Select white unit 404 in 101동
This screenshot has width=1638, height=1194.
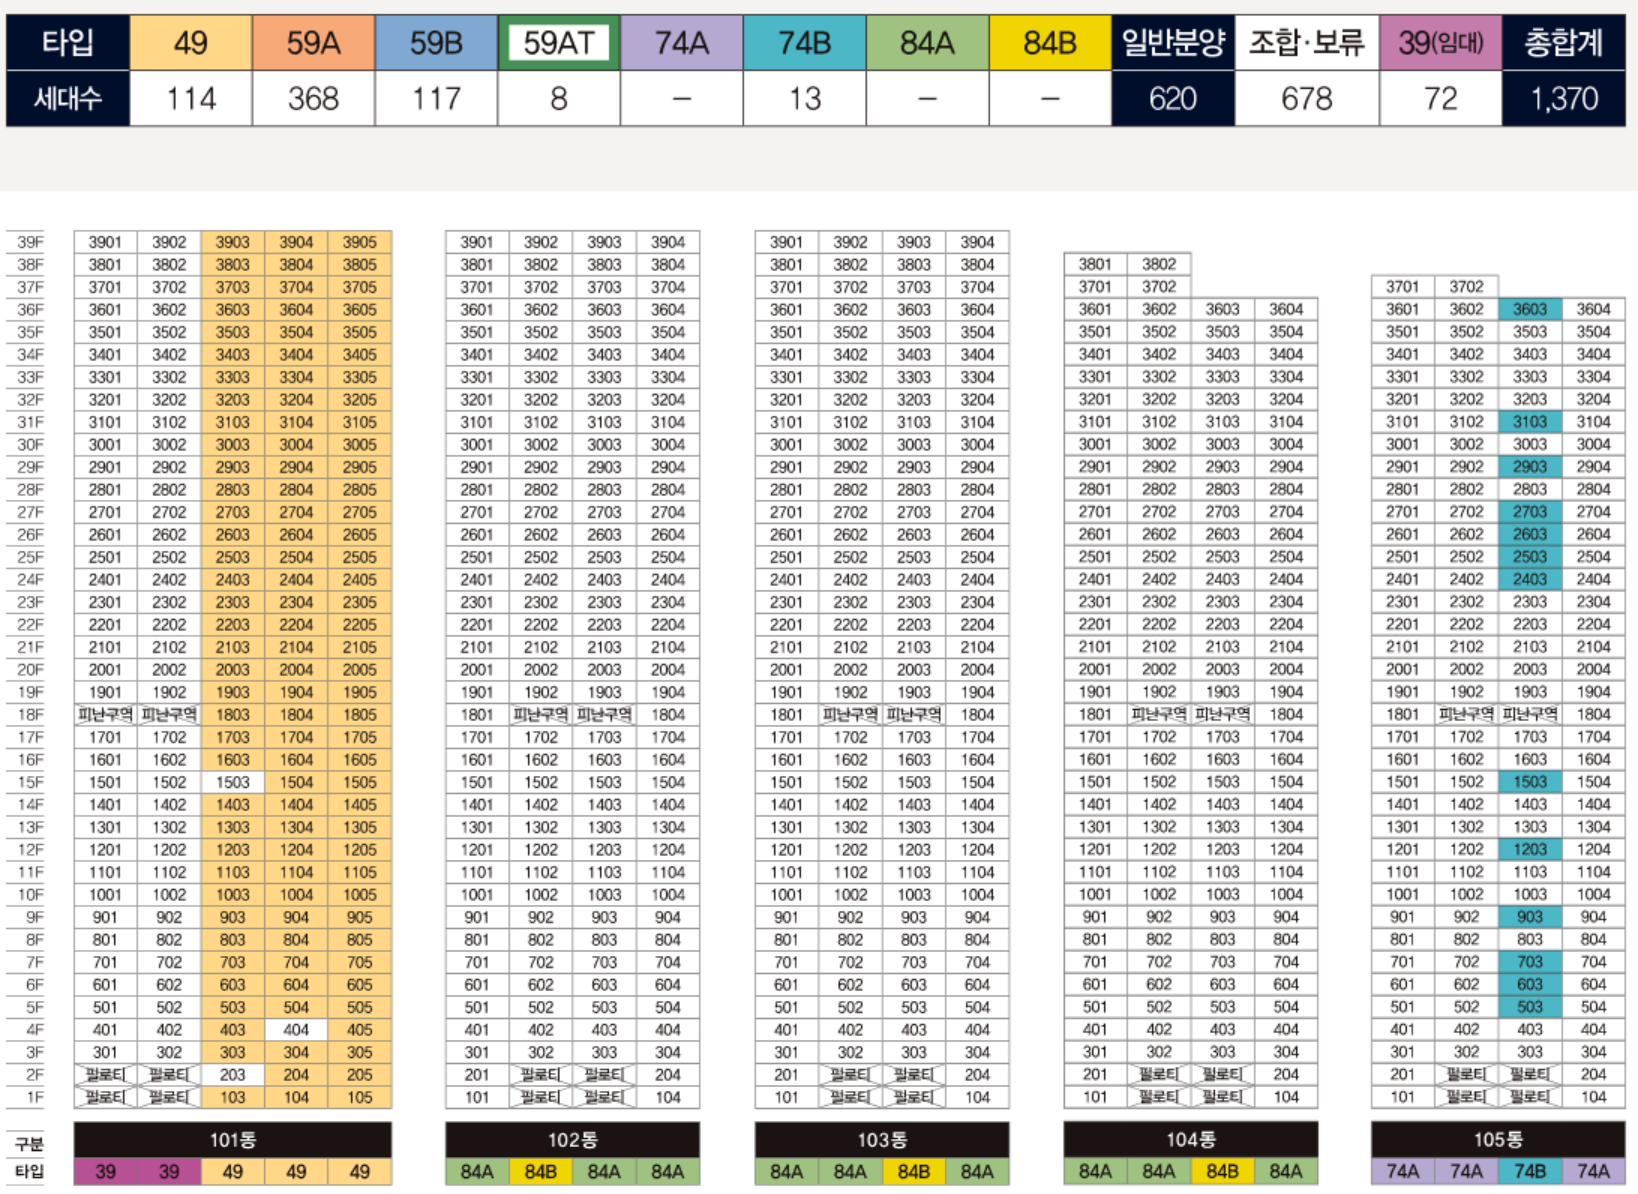point(296,1030)
